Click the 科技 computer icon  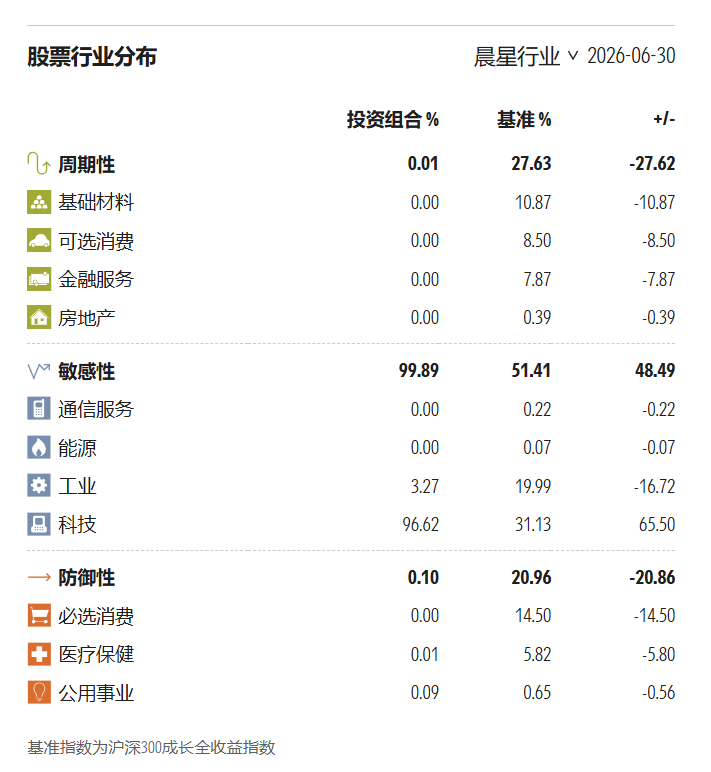tap(39, 524)
